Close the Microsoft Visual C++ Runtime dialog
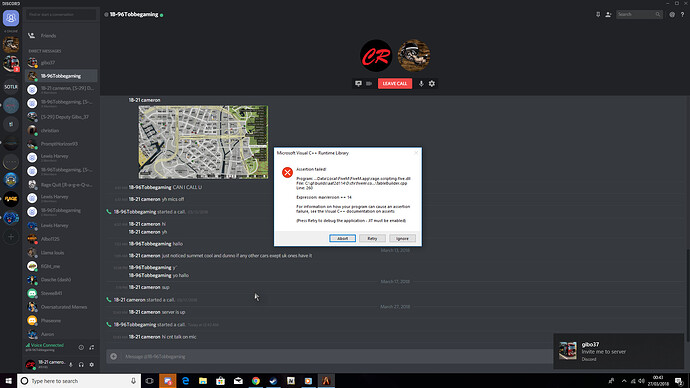 (x=416, y=153)
